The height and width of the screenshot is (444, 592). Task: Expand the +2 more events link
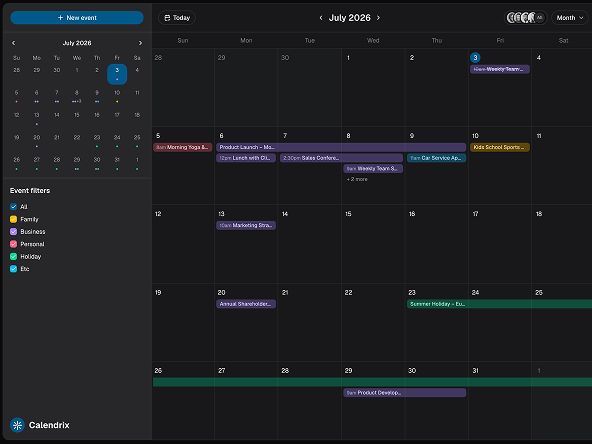pos(357,179)
